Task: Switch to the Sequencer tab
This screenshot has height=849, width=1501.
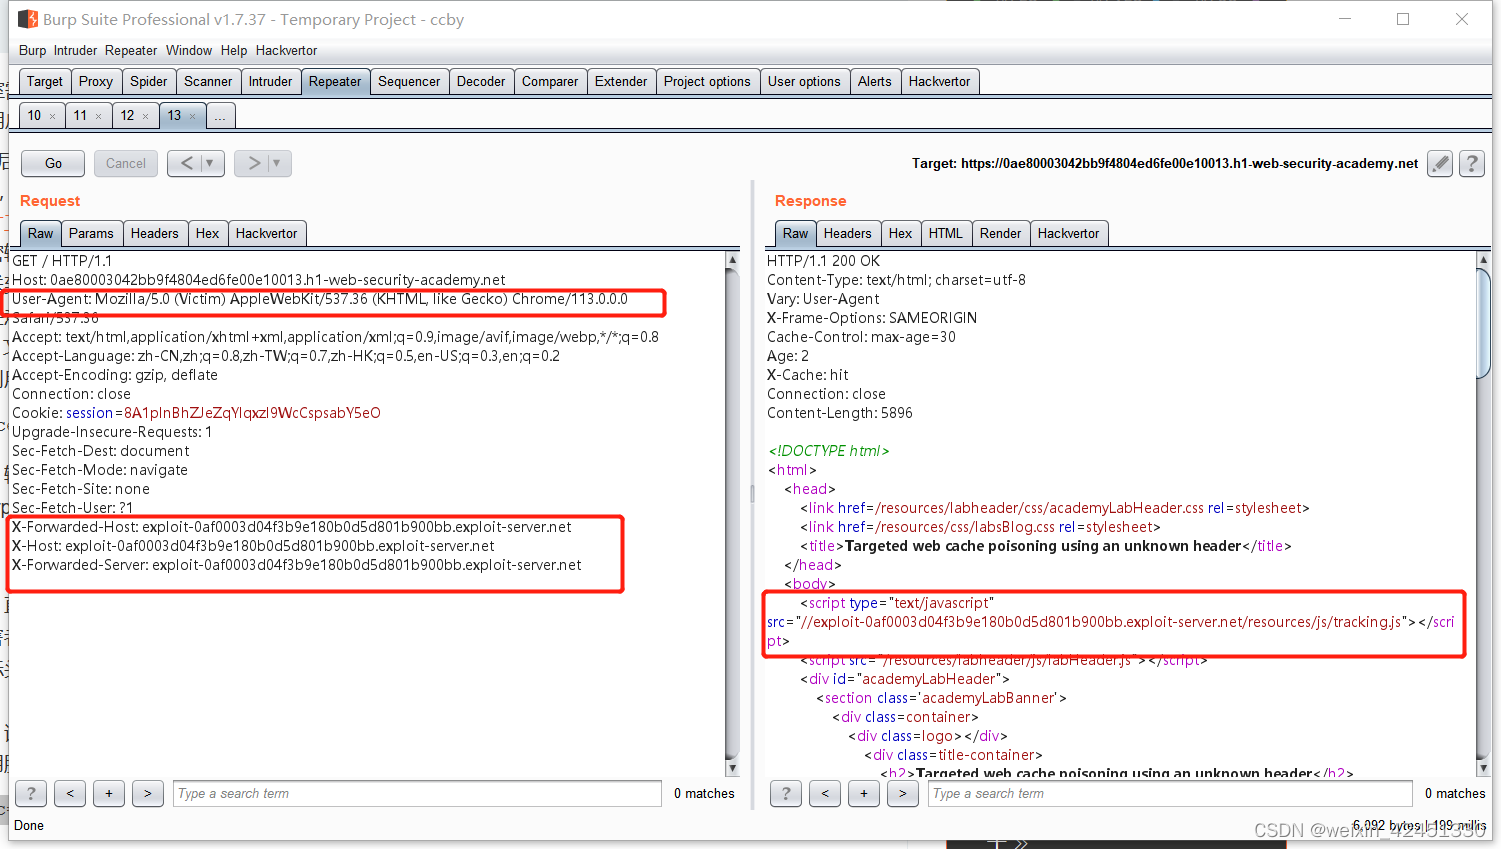Action: click(x=409, y=81)
